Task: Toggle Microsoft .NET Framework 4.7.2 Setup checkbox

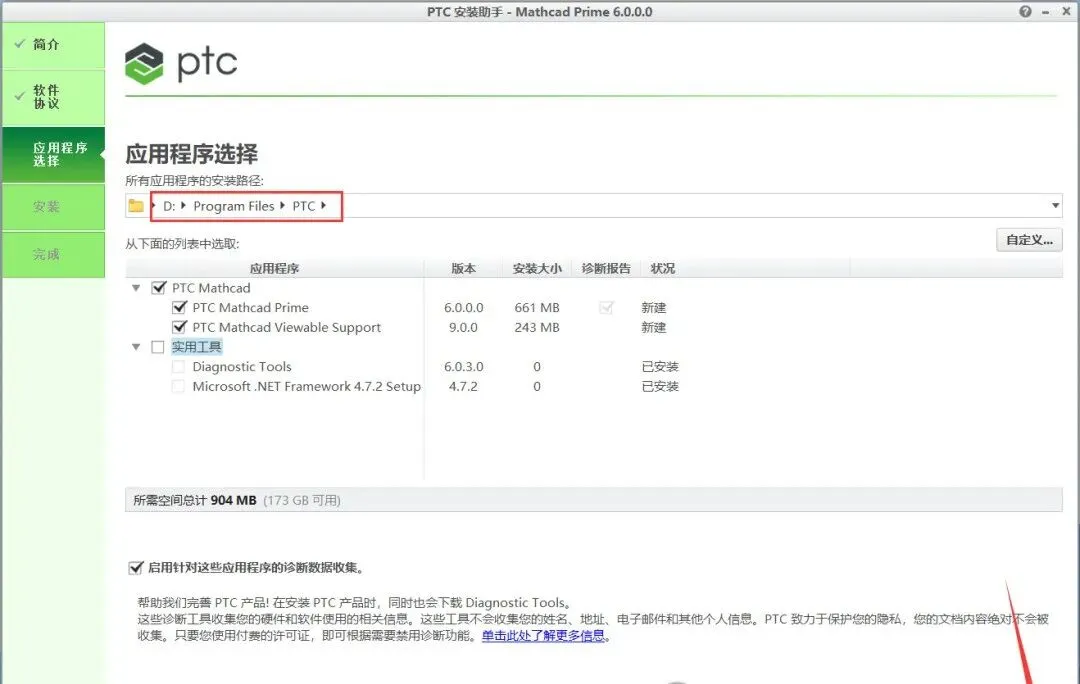Action: [x=178, y=386]
